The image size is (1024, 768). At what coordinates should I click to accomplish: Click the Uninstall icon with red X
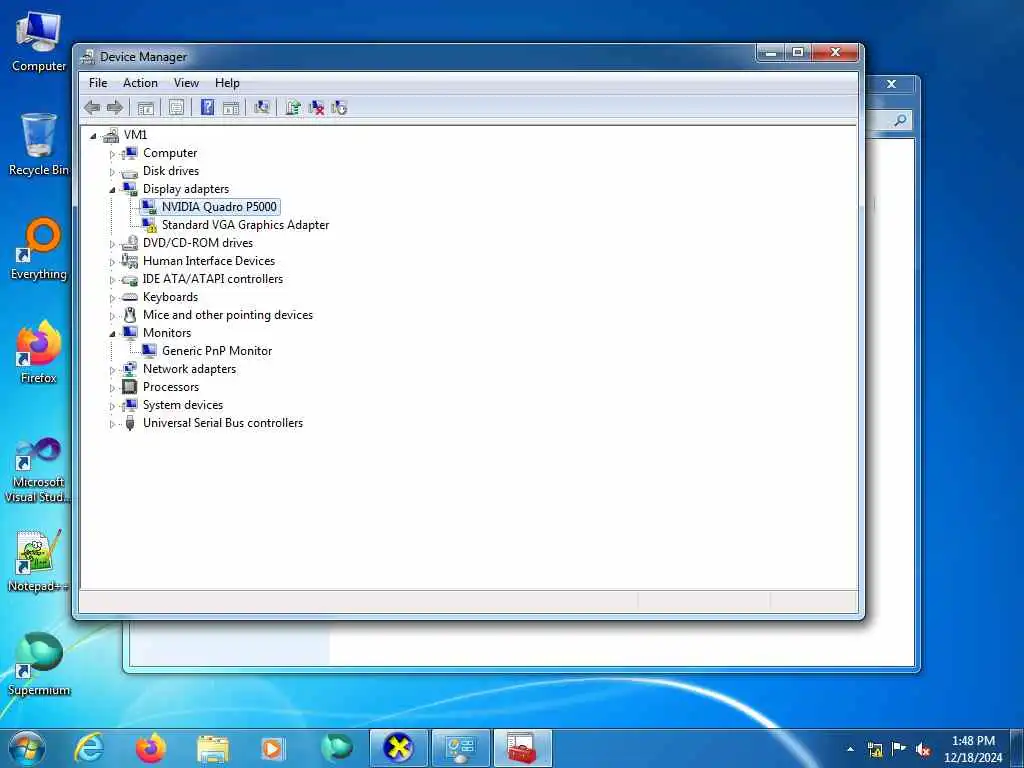[x=316, y=108]
